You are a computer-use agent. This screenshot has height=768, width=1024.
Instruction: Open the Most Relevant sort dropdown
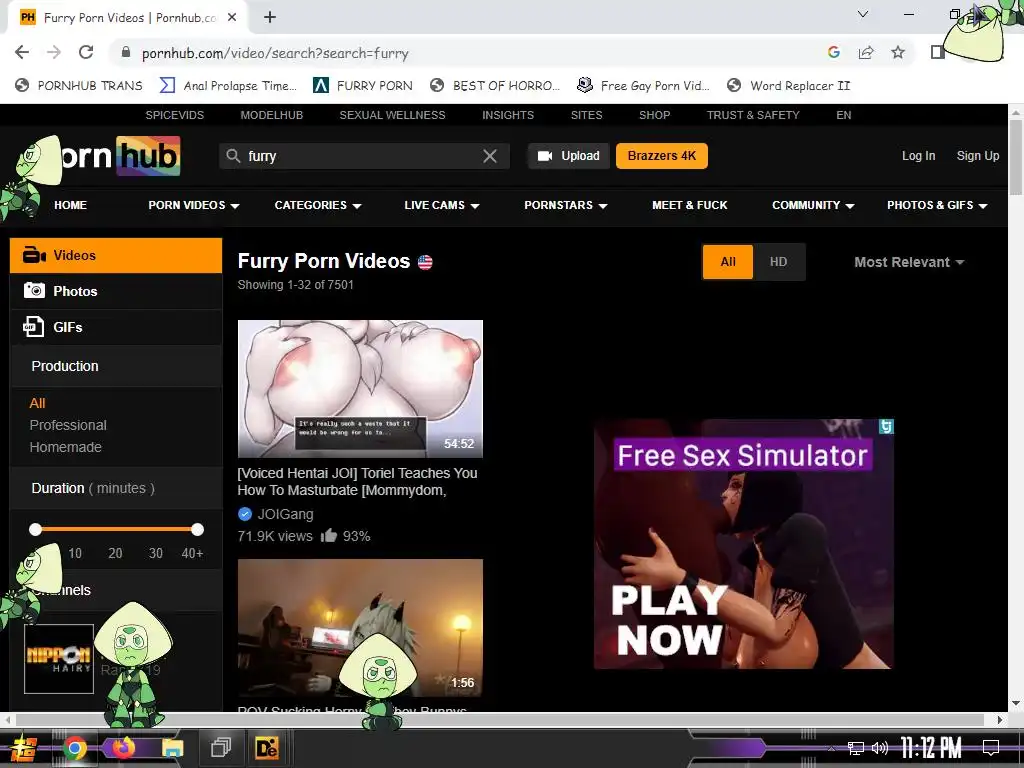pyautogui.click(x=909, y=262)
